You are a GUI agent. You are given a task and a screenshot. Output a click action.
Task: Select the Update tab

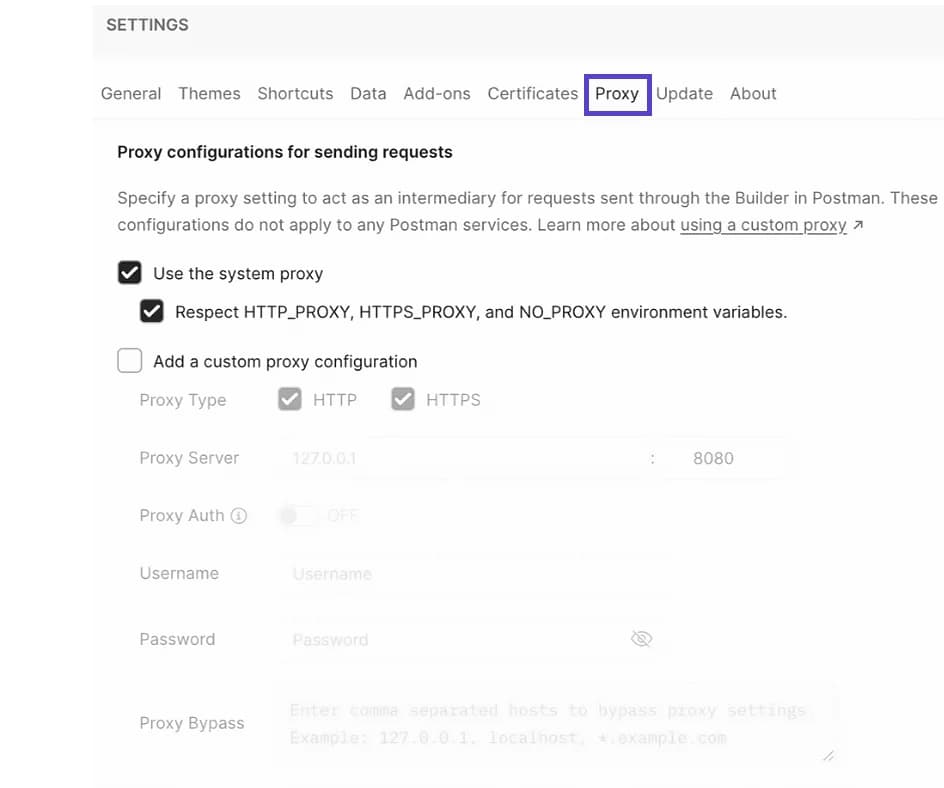[x=684, y=94]
